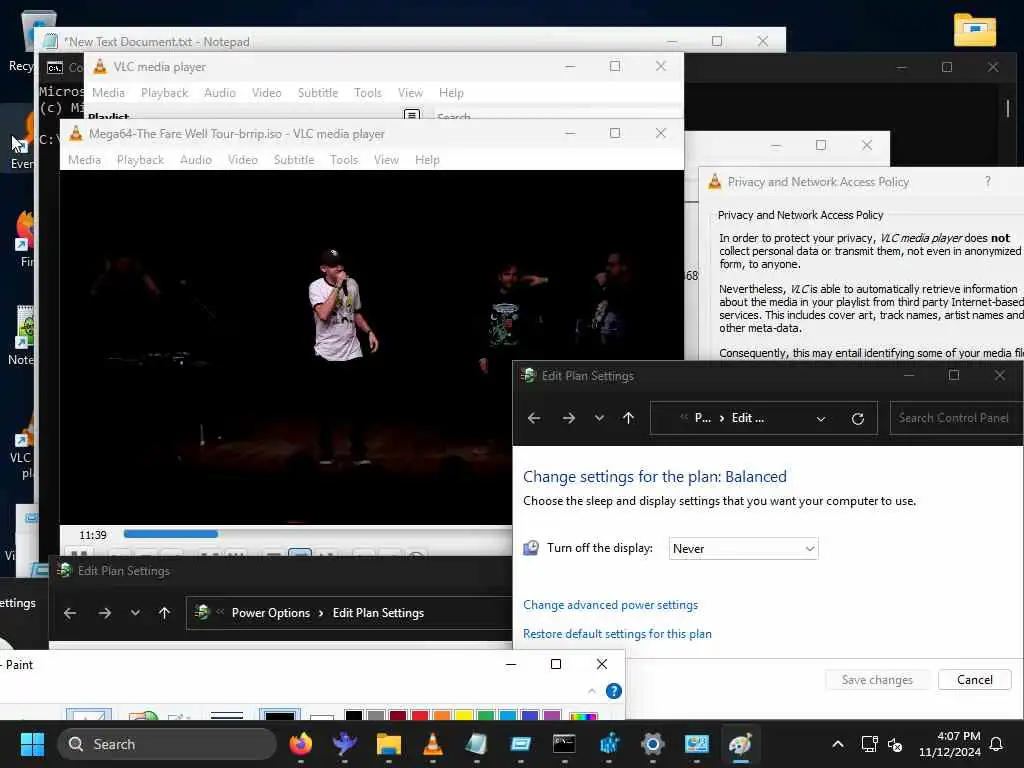Open the taskbar clock showing 4:07 PM
Viewport: 1024px width, 768px height.
click(950, 744)
